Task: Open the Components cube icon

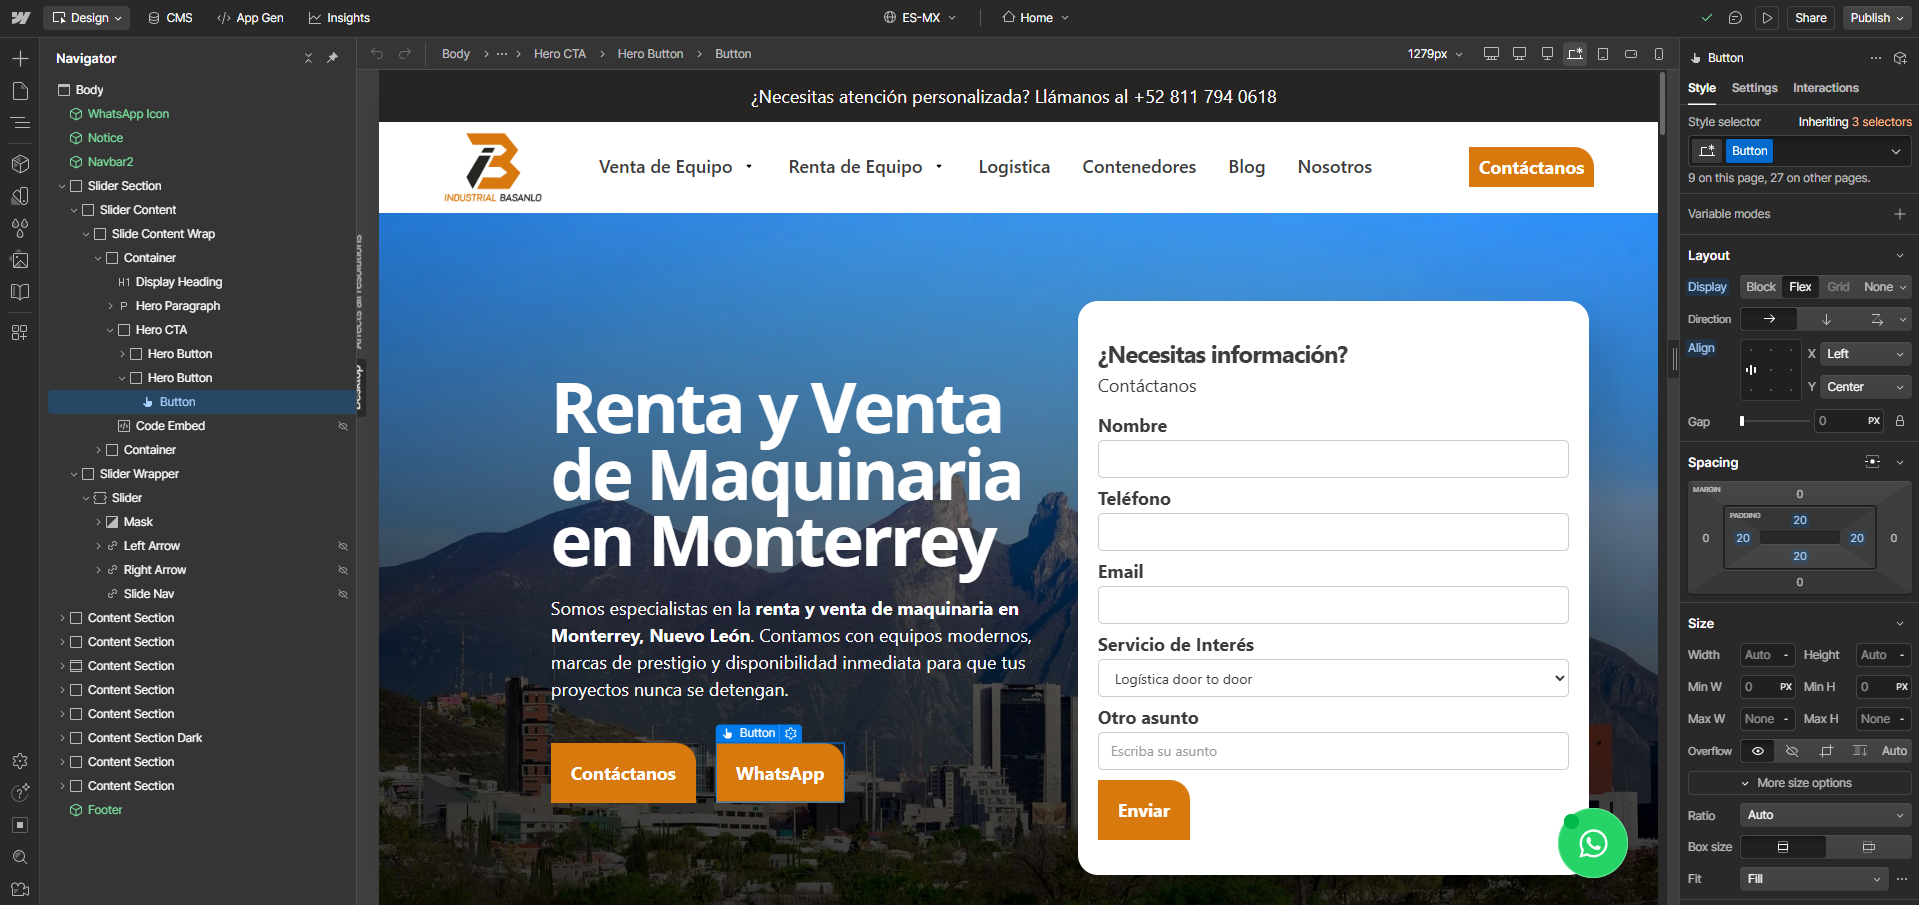Action: click(x=20, y=163)
